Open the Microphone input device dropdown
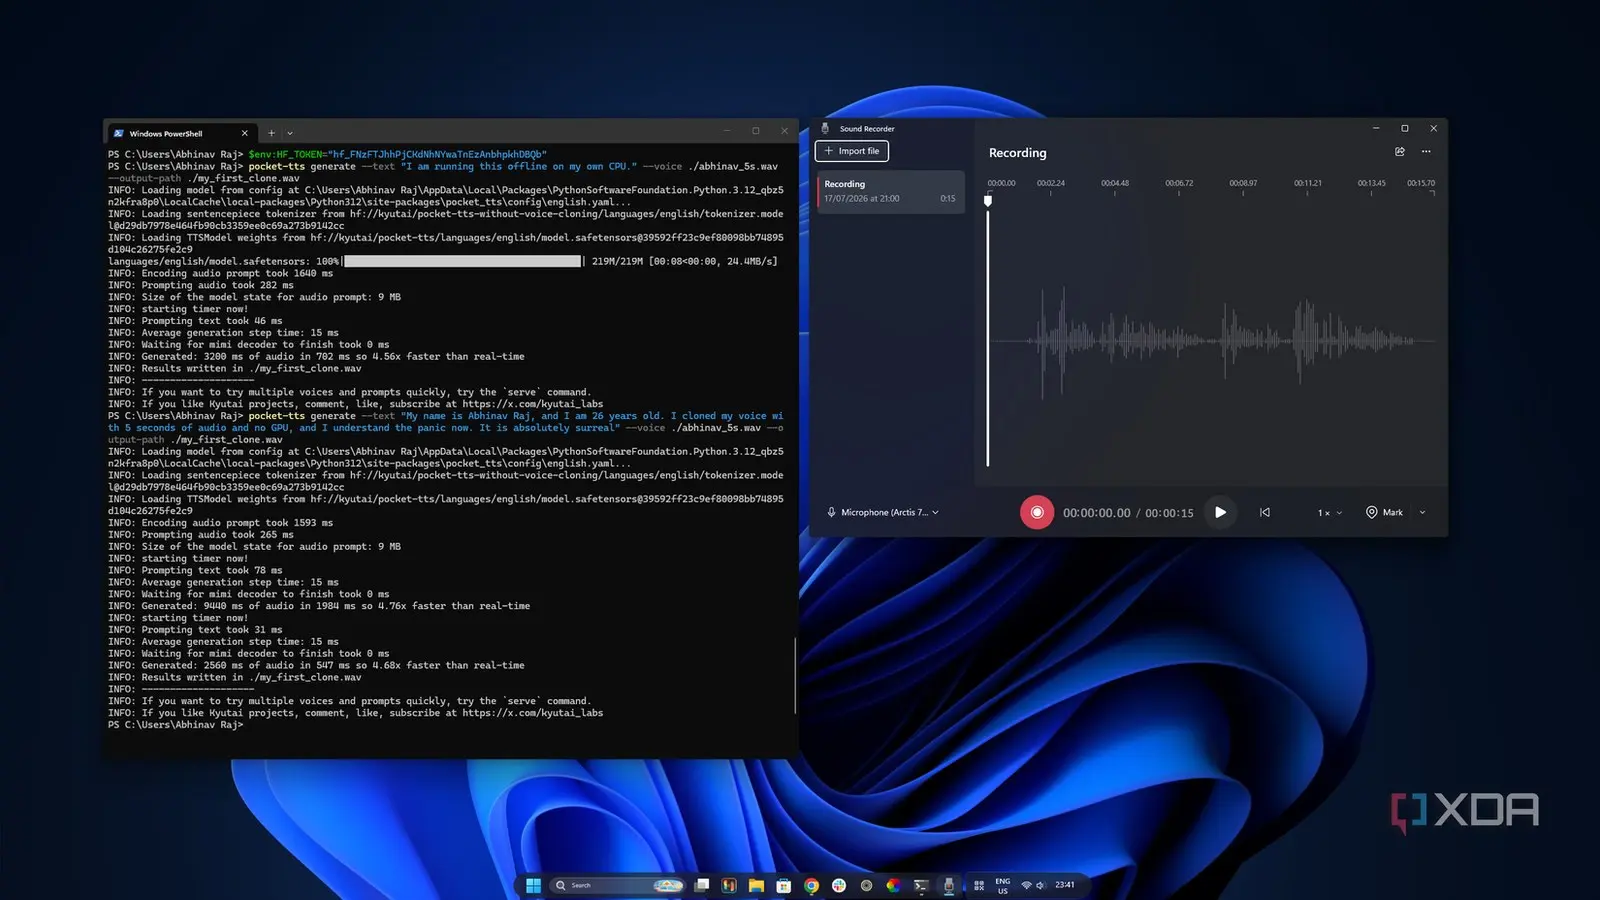Screen dimensions: 1600x900 coord(884,512)
